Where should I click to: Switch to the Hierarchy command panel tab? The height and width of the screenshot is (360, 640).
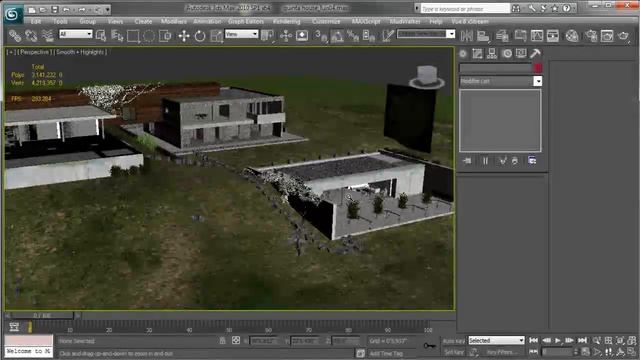click(x=492, y=53)
